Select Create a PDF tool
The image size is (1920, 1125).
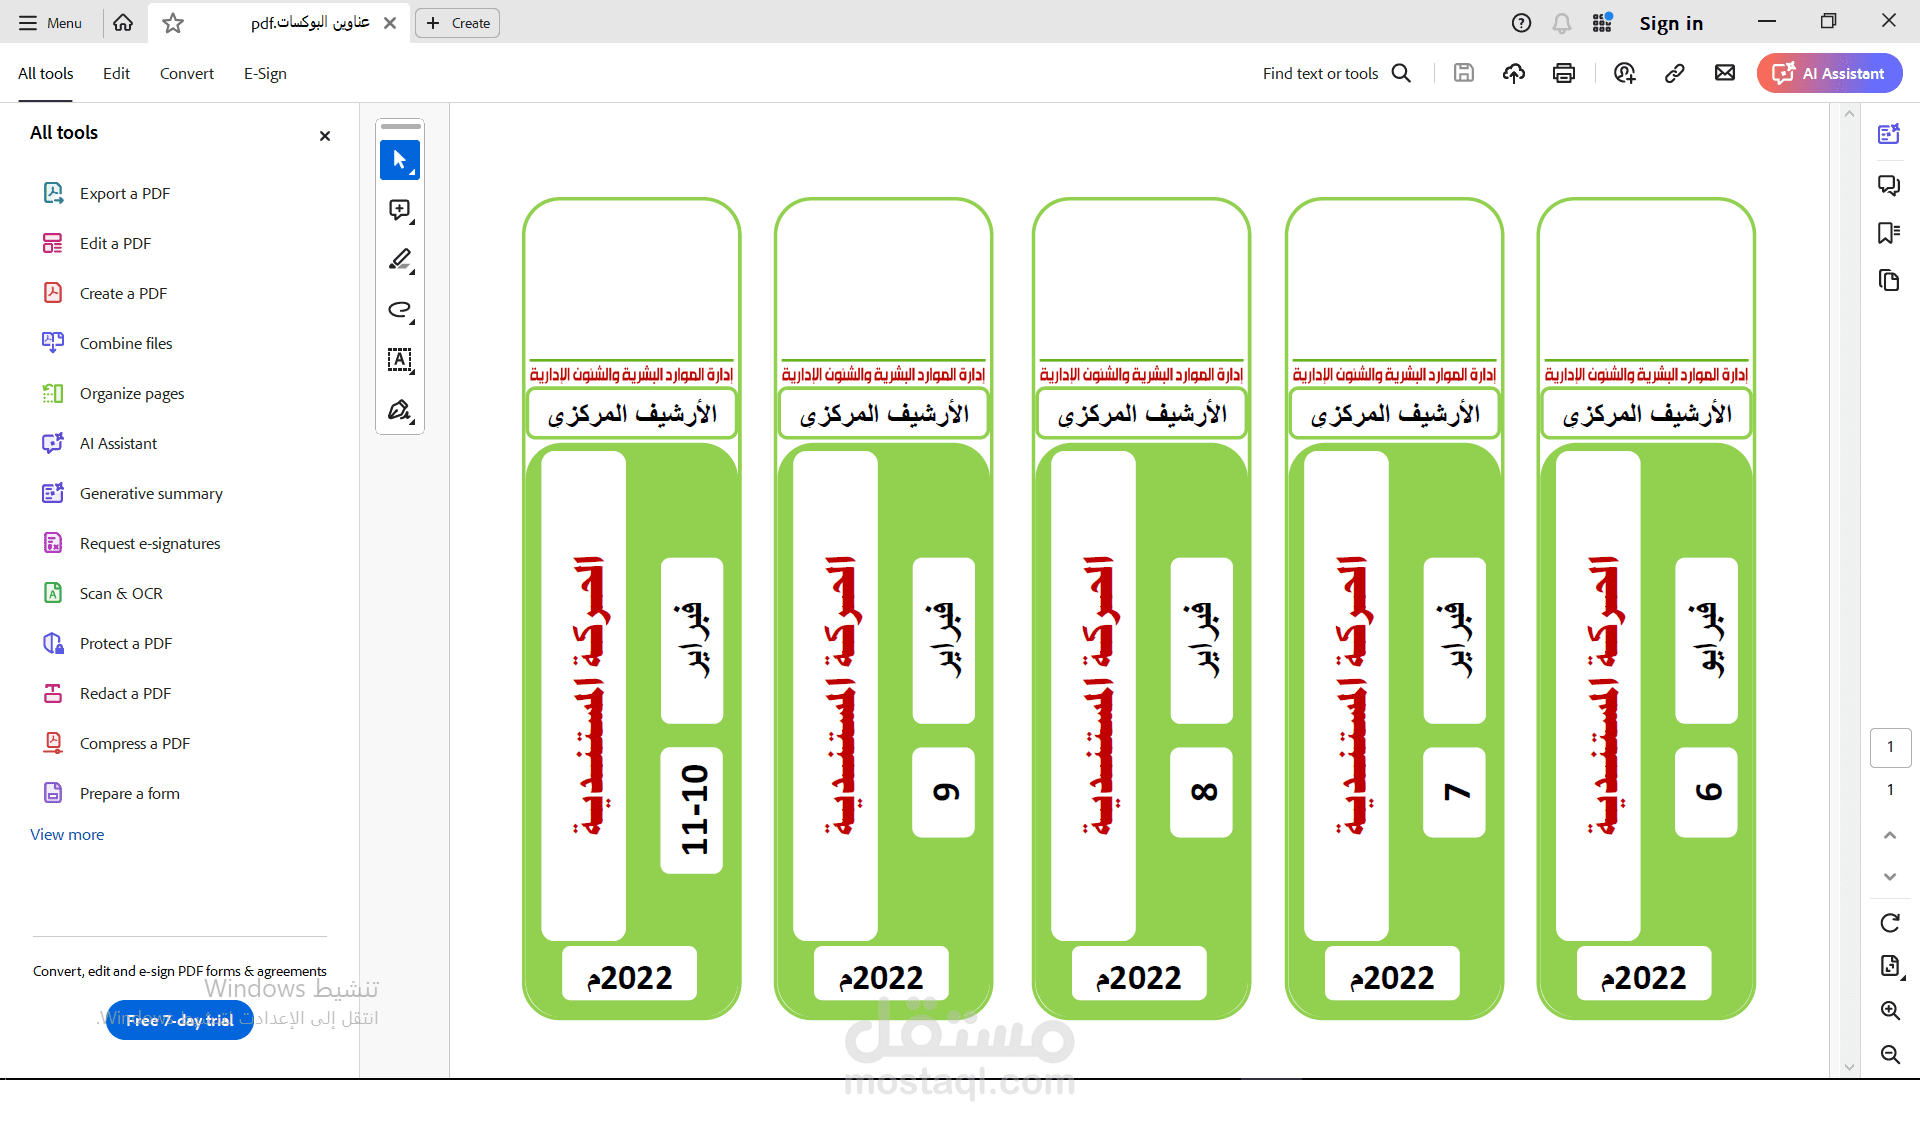click(105, 293)
